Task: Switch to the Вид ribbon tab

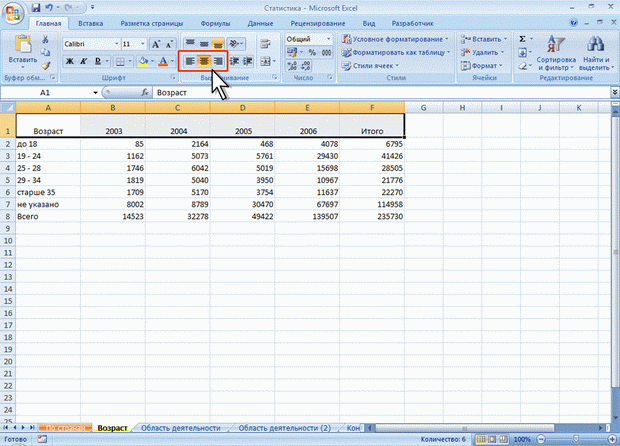Action: (x=369, y=23)
